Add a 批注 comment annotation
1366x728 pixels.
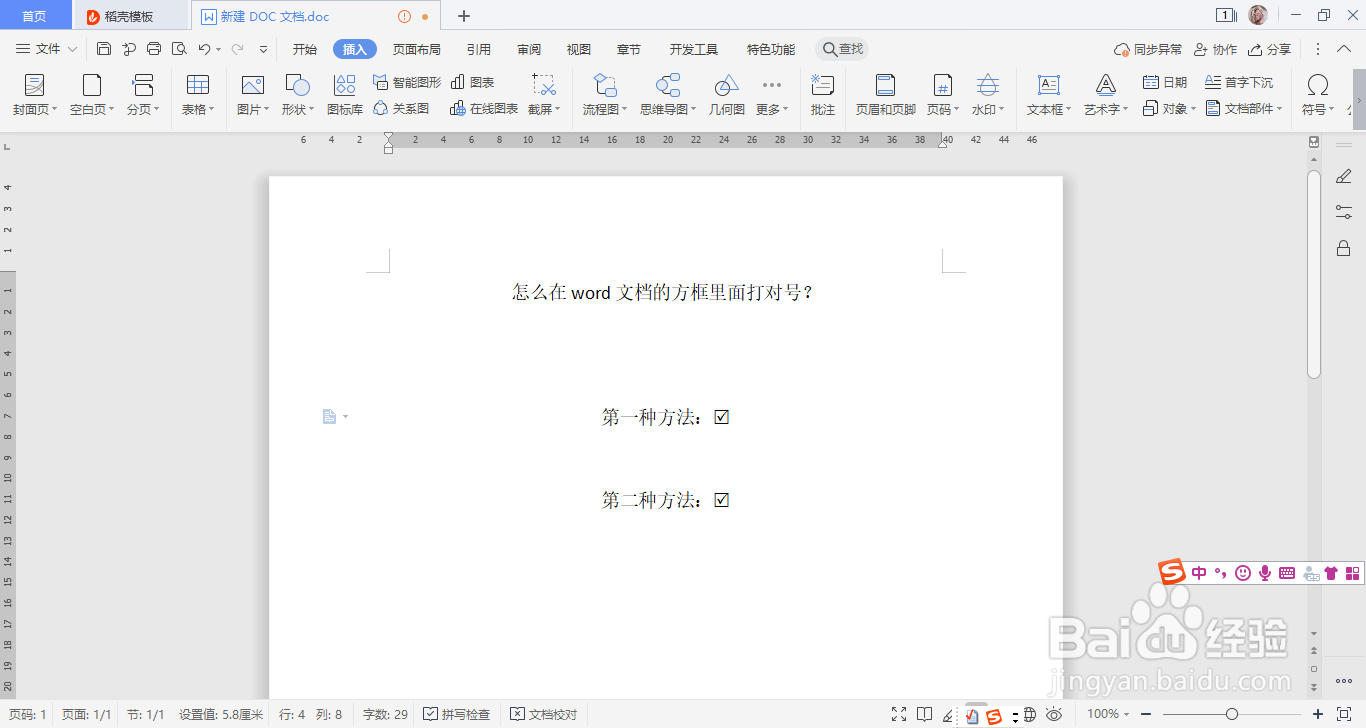point(822,95)
